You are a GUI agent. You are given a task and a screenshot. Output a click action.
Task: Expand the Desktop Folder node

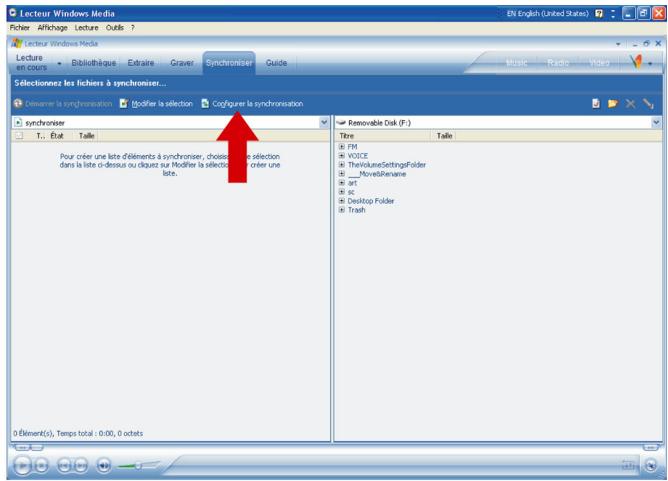[342, 201]
